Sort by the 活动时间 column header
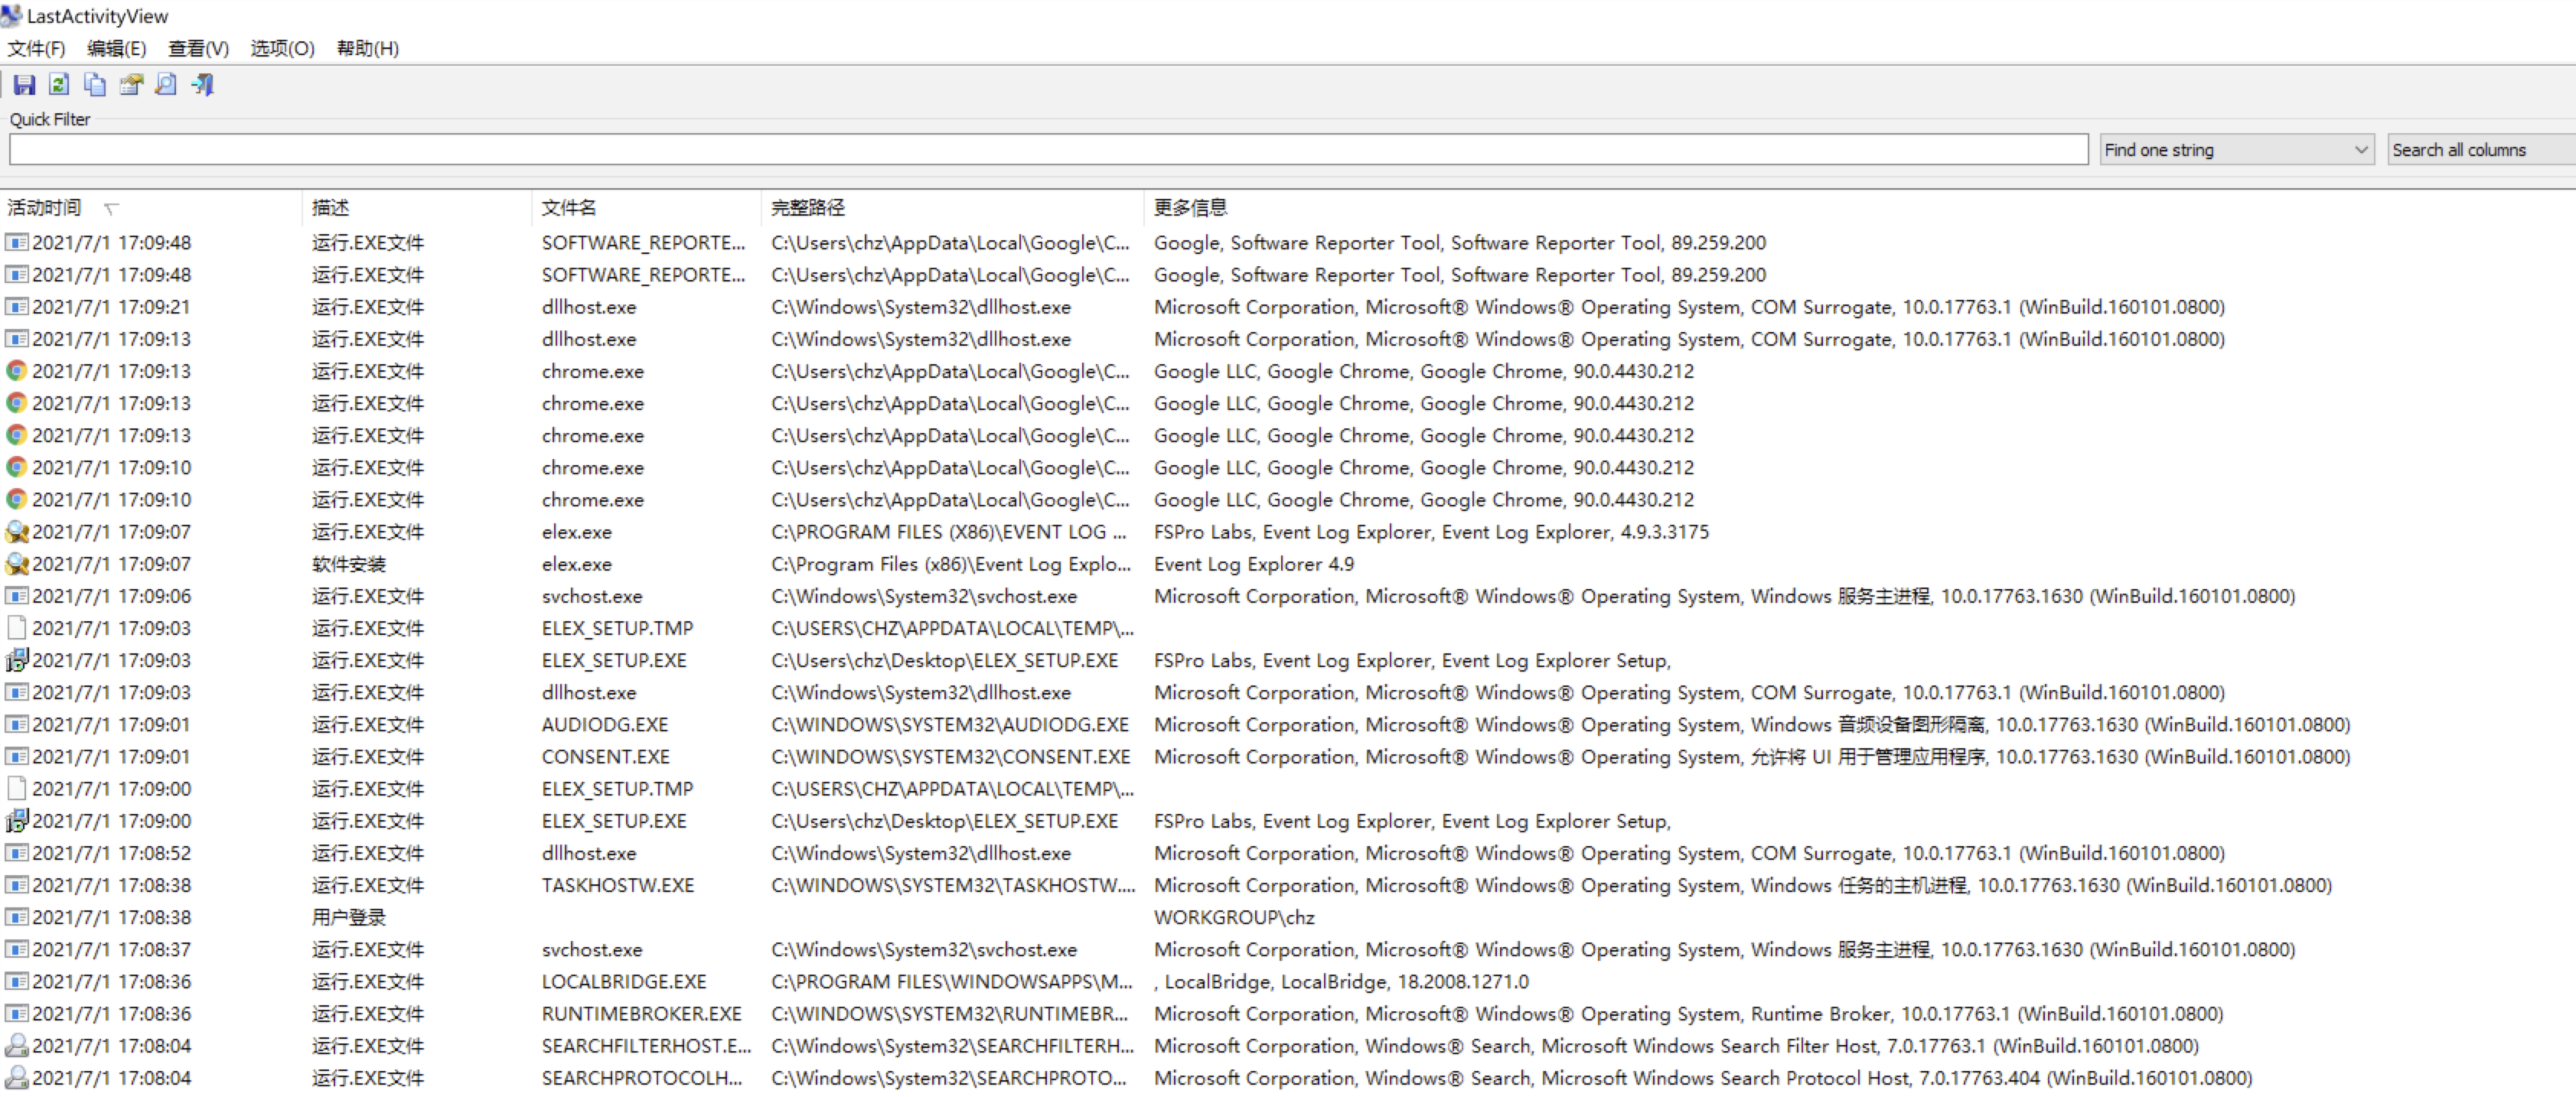This screenshot has height=1097, width=2576. pyautogui.click(x=44, y=207)
